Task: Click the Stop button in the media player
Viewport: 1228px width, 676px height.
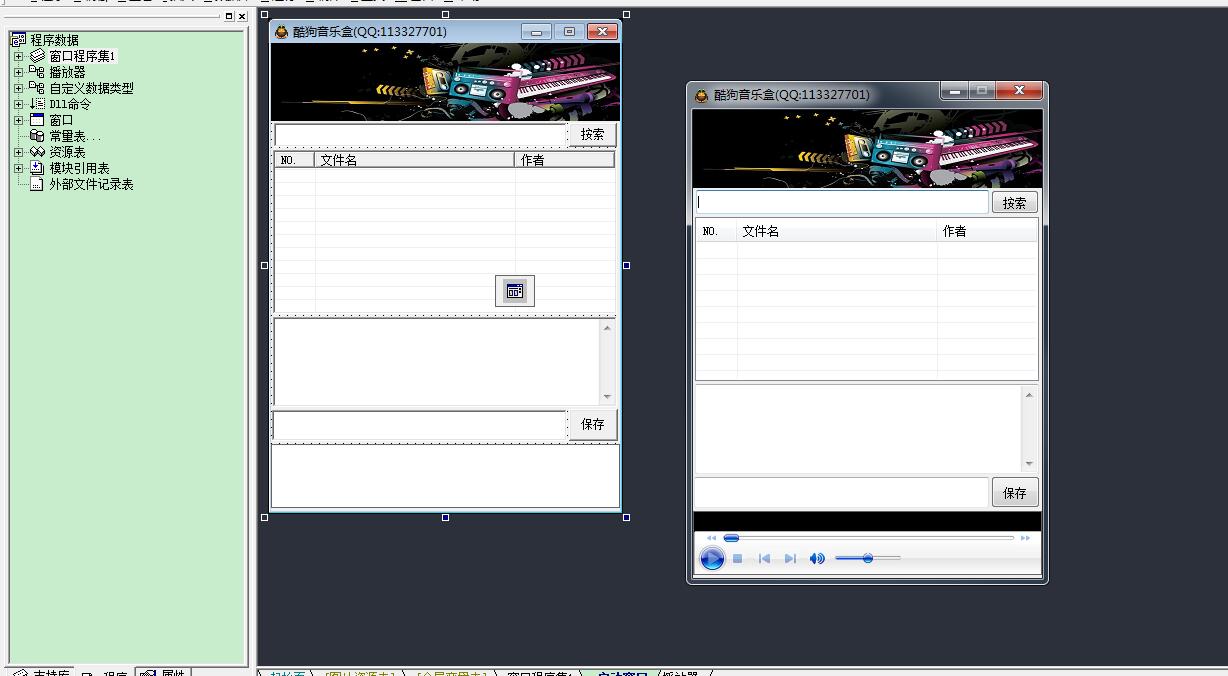Action: pos(737,559)
